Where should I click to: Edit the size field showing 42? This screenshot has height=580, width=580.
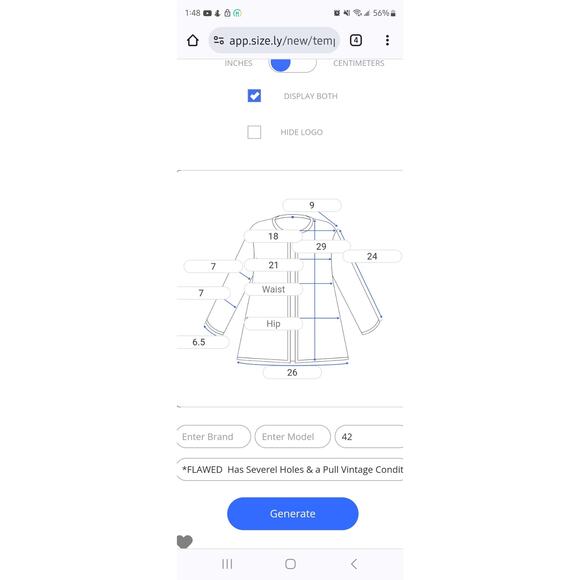tap(369, 436)
